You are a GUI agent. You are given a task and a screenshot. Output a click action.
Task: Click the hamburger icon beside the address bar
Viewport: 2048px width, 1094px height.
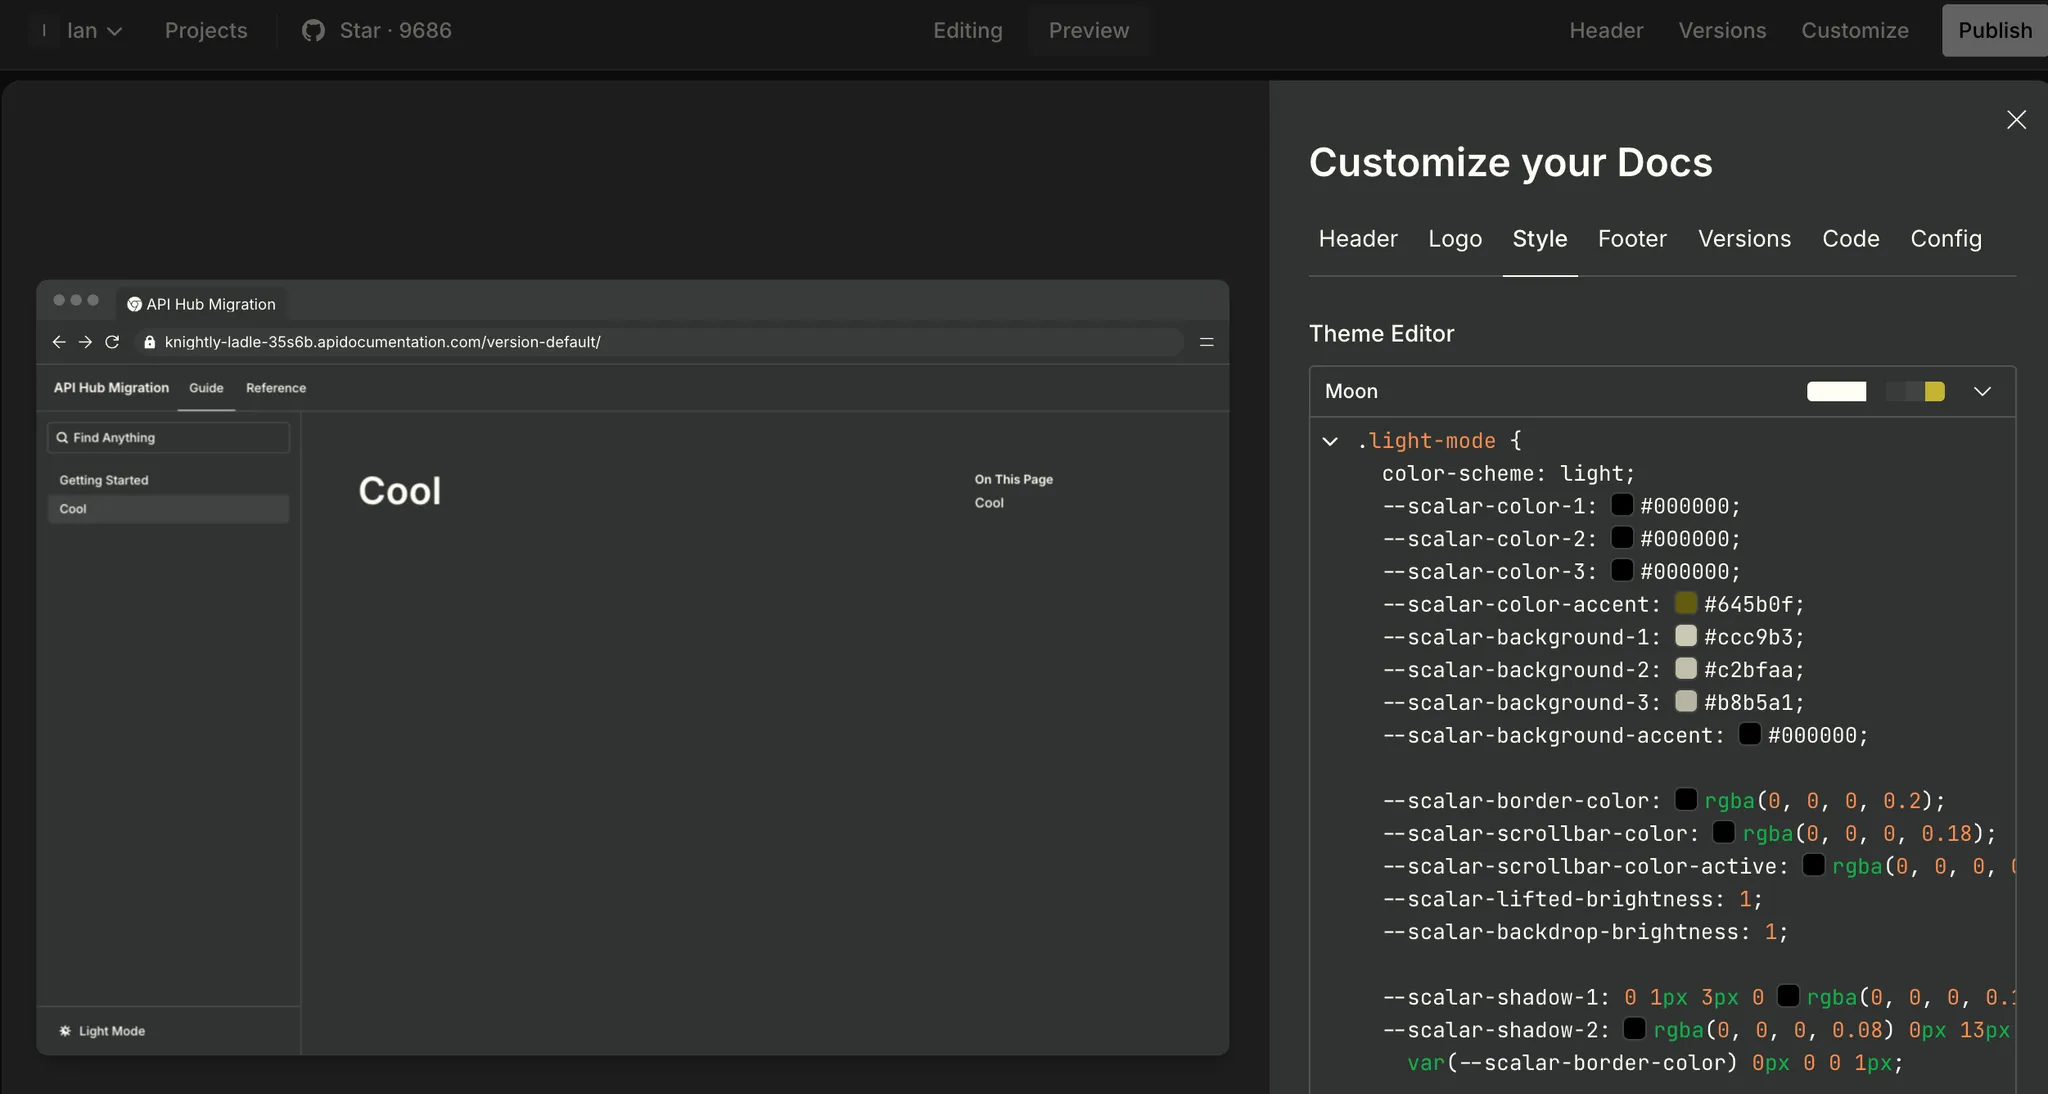[x=1206, y=342]
